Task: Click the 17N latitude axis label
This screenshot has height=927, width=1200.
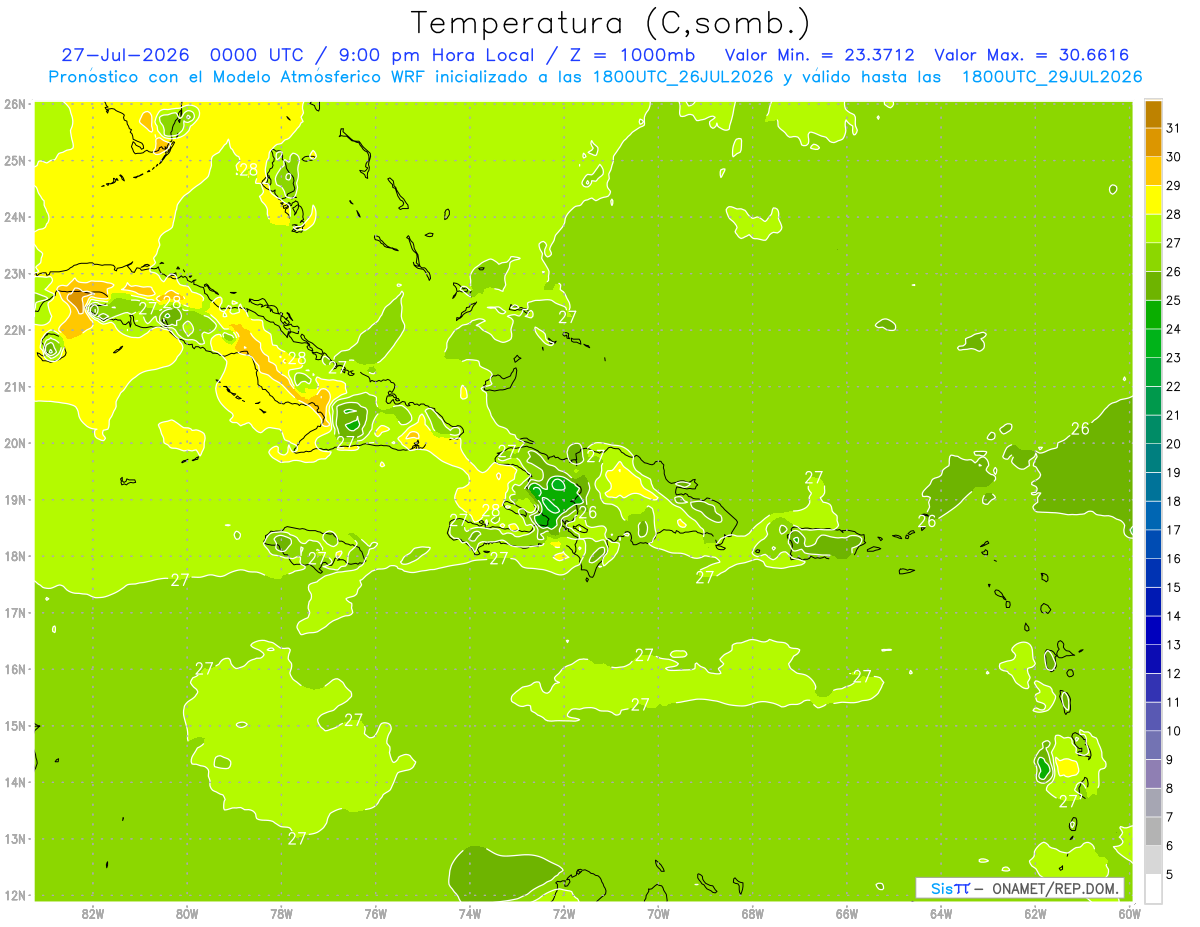Action: [x=14, y=612]
